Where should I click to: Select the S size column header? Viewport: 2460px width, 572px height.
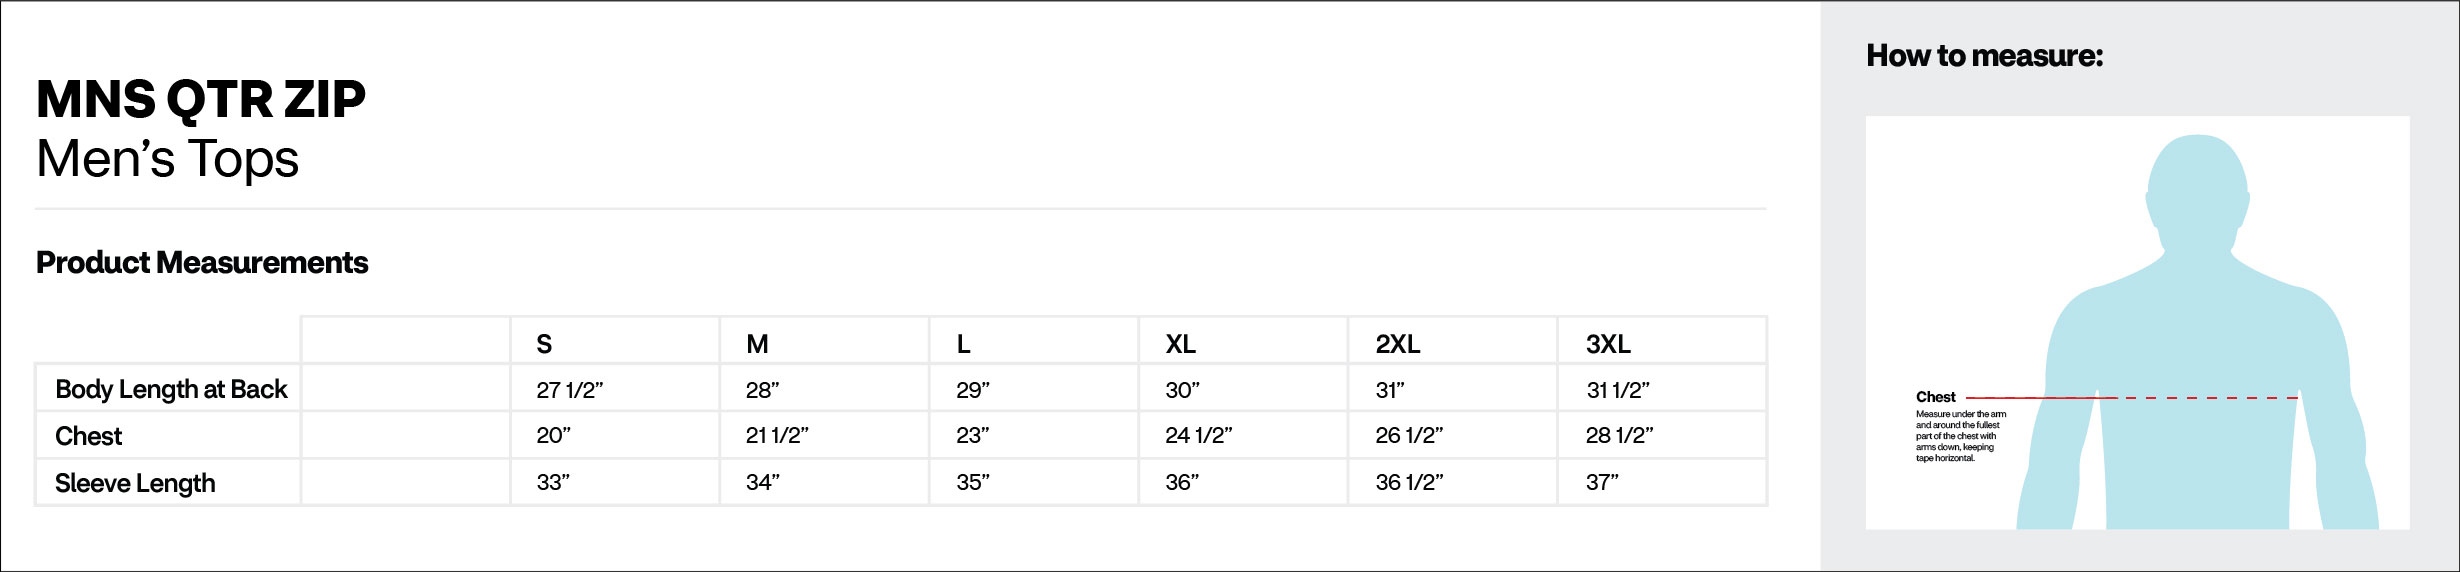click(x=544, y=344)
